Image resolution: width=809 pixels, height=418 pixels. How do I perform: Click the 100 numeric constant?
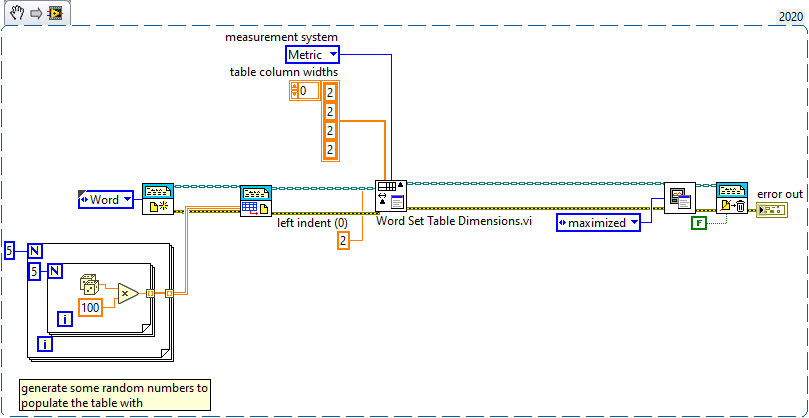pos(90,307)
